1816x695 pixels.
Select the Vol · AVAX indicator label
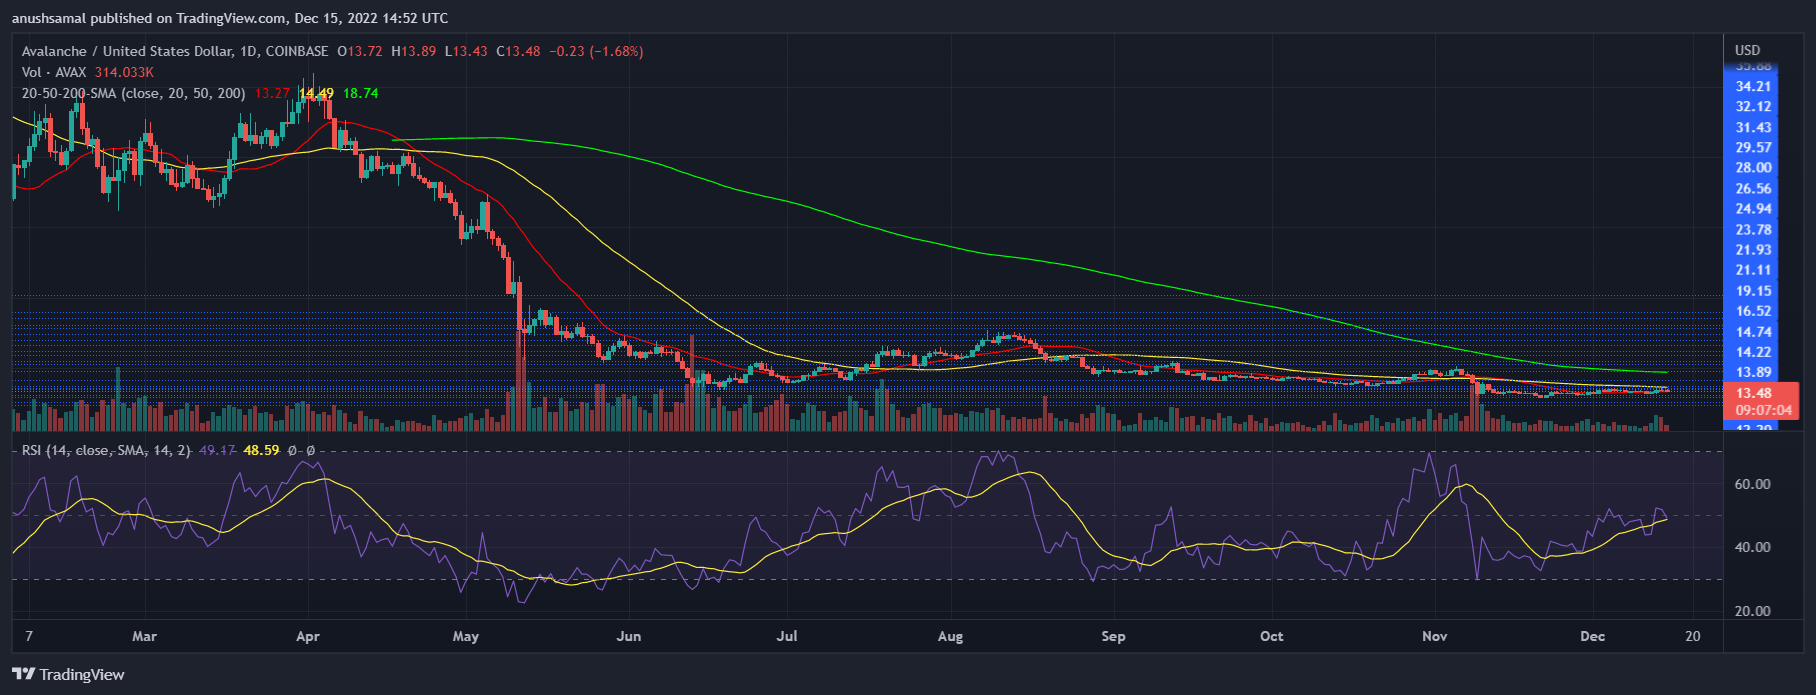56,72
